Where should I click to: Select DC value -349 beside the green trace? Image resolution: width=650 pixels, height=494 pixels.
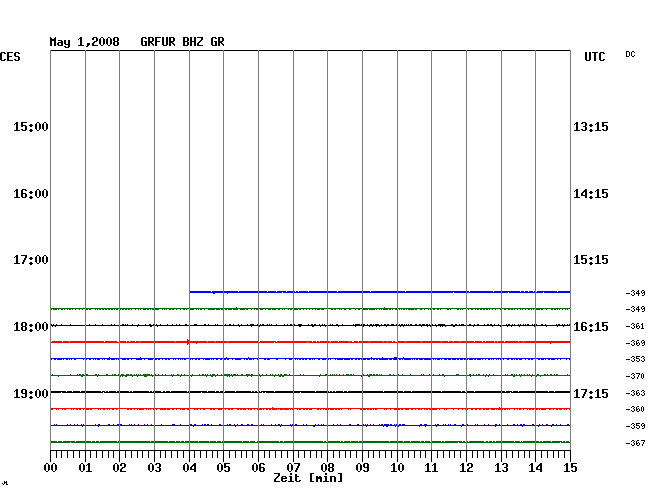(x=635, y=309)
